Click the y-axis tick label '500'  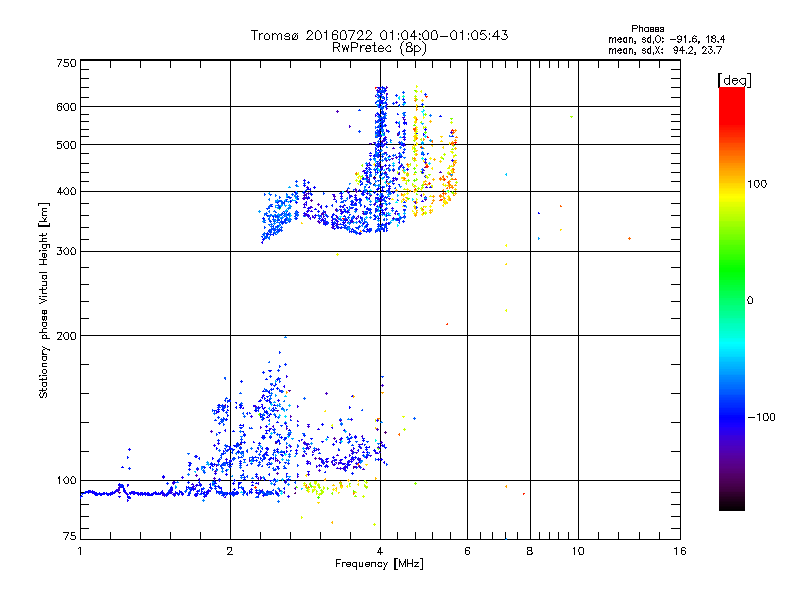coord(66,145)
